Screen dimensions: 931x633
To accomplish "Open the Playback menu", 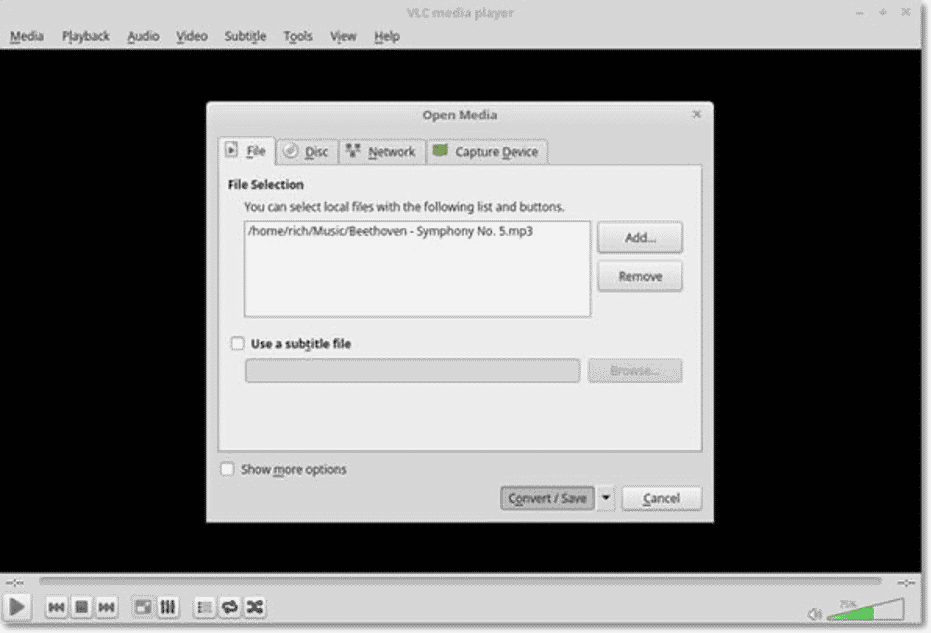I will [86, 36].
